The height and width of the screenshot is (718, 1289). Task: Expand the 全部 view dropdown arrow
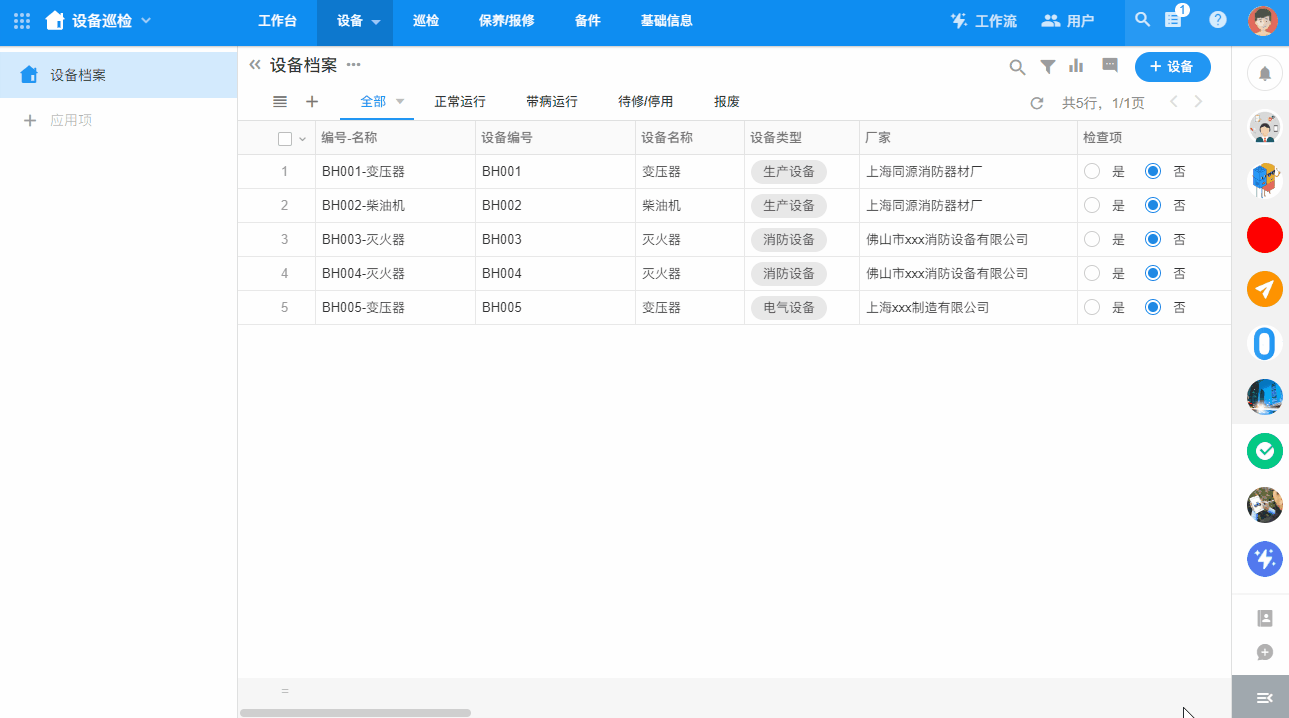click(400, 101)
